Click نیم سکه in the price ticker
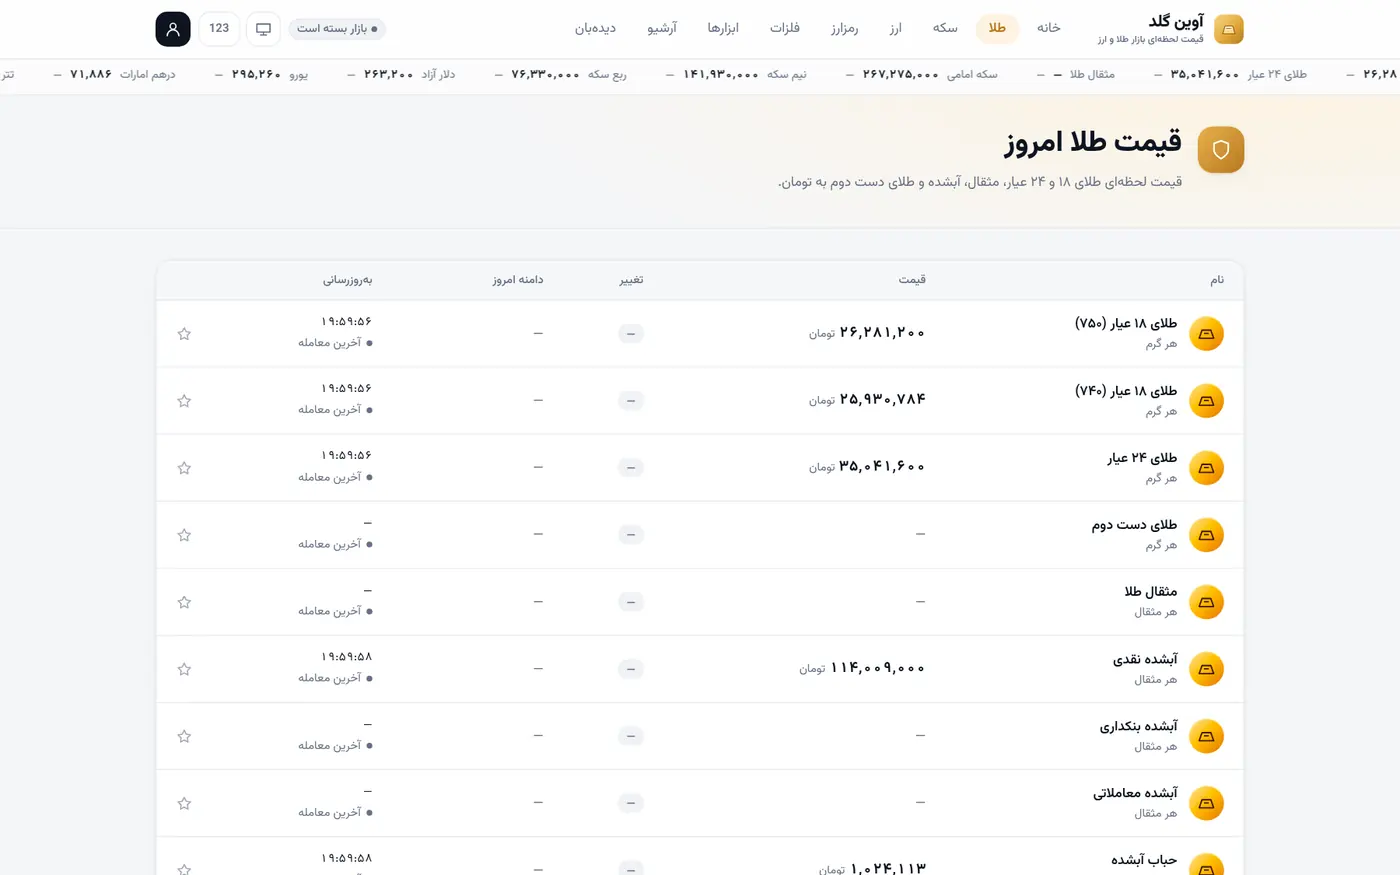This screenshot has height=875, width=1400. (787, 75)
